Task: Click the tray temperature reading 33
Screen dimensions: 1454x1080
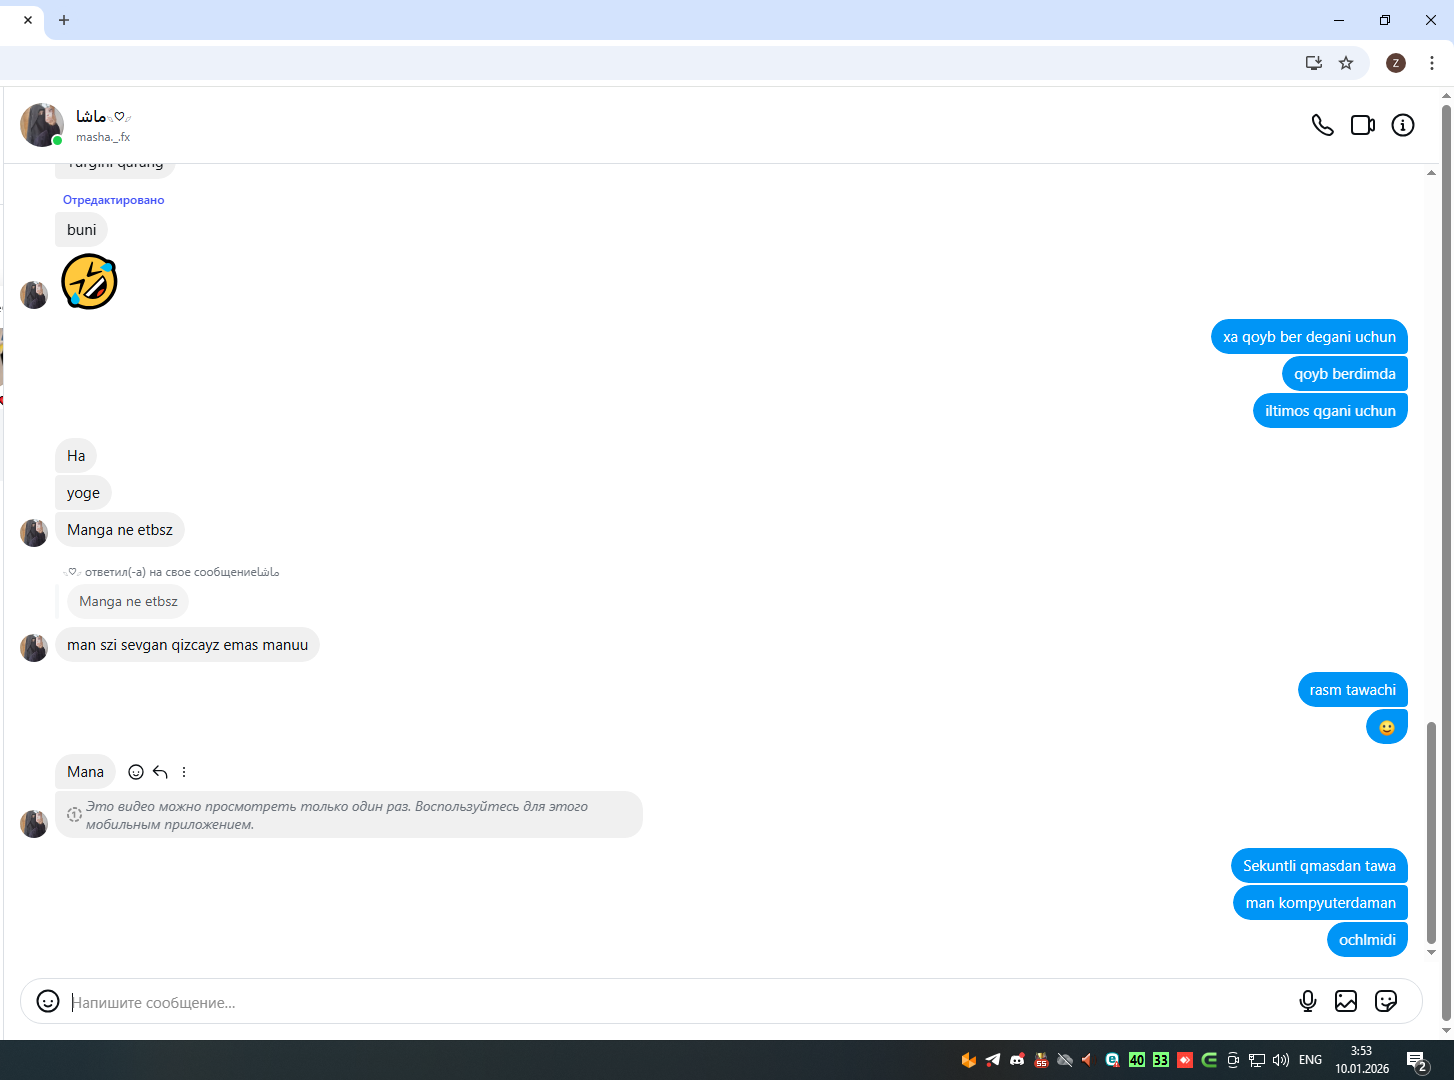Action: coord(1160,1060)
